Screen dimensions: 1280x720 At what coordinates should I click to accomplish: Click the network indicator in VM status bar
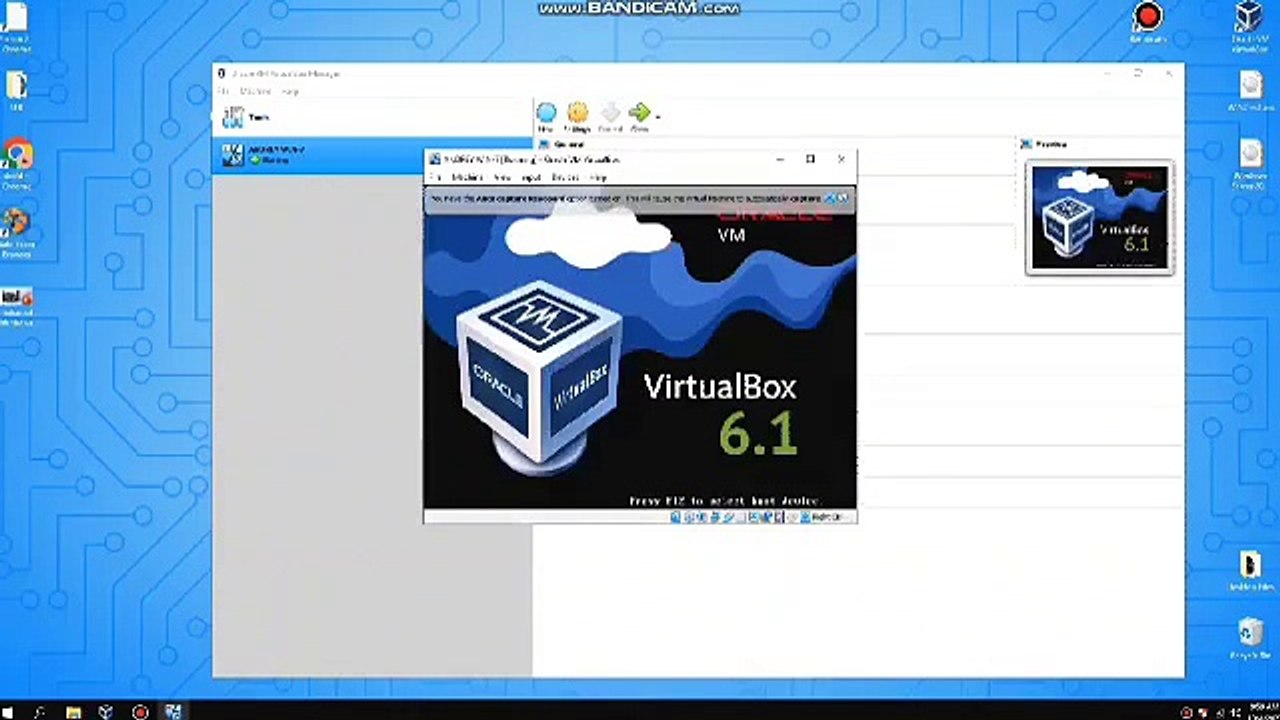714,517
